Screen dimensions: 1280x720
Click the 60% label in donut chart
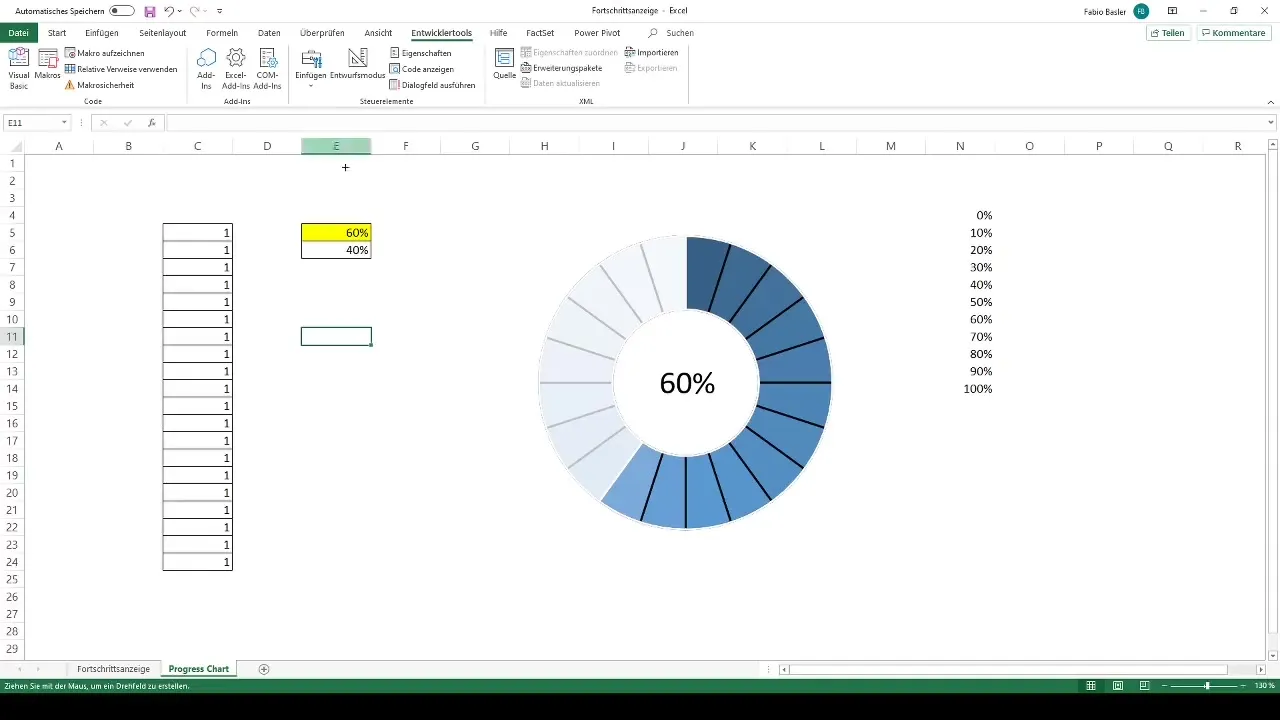[687, 383]
